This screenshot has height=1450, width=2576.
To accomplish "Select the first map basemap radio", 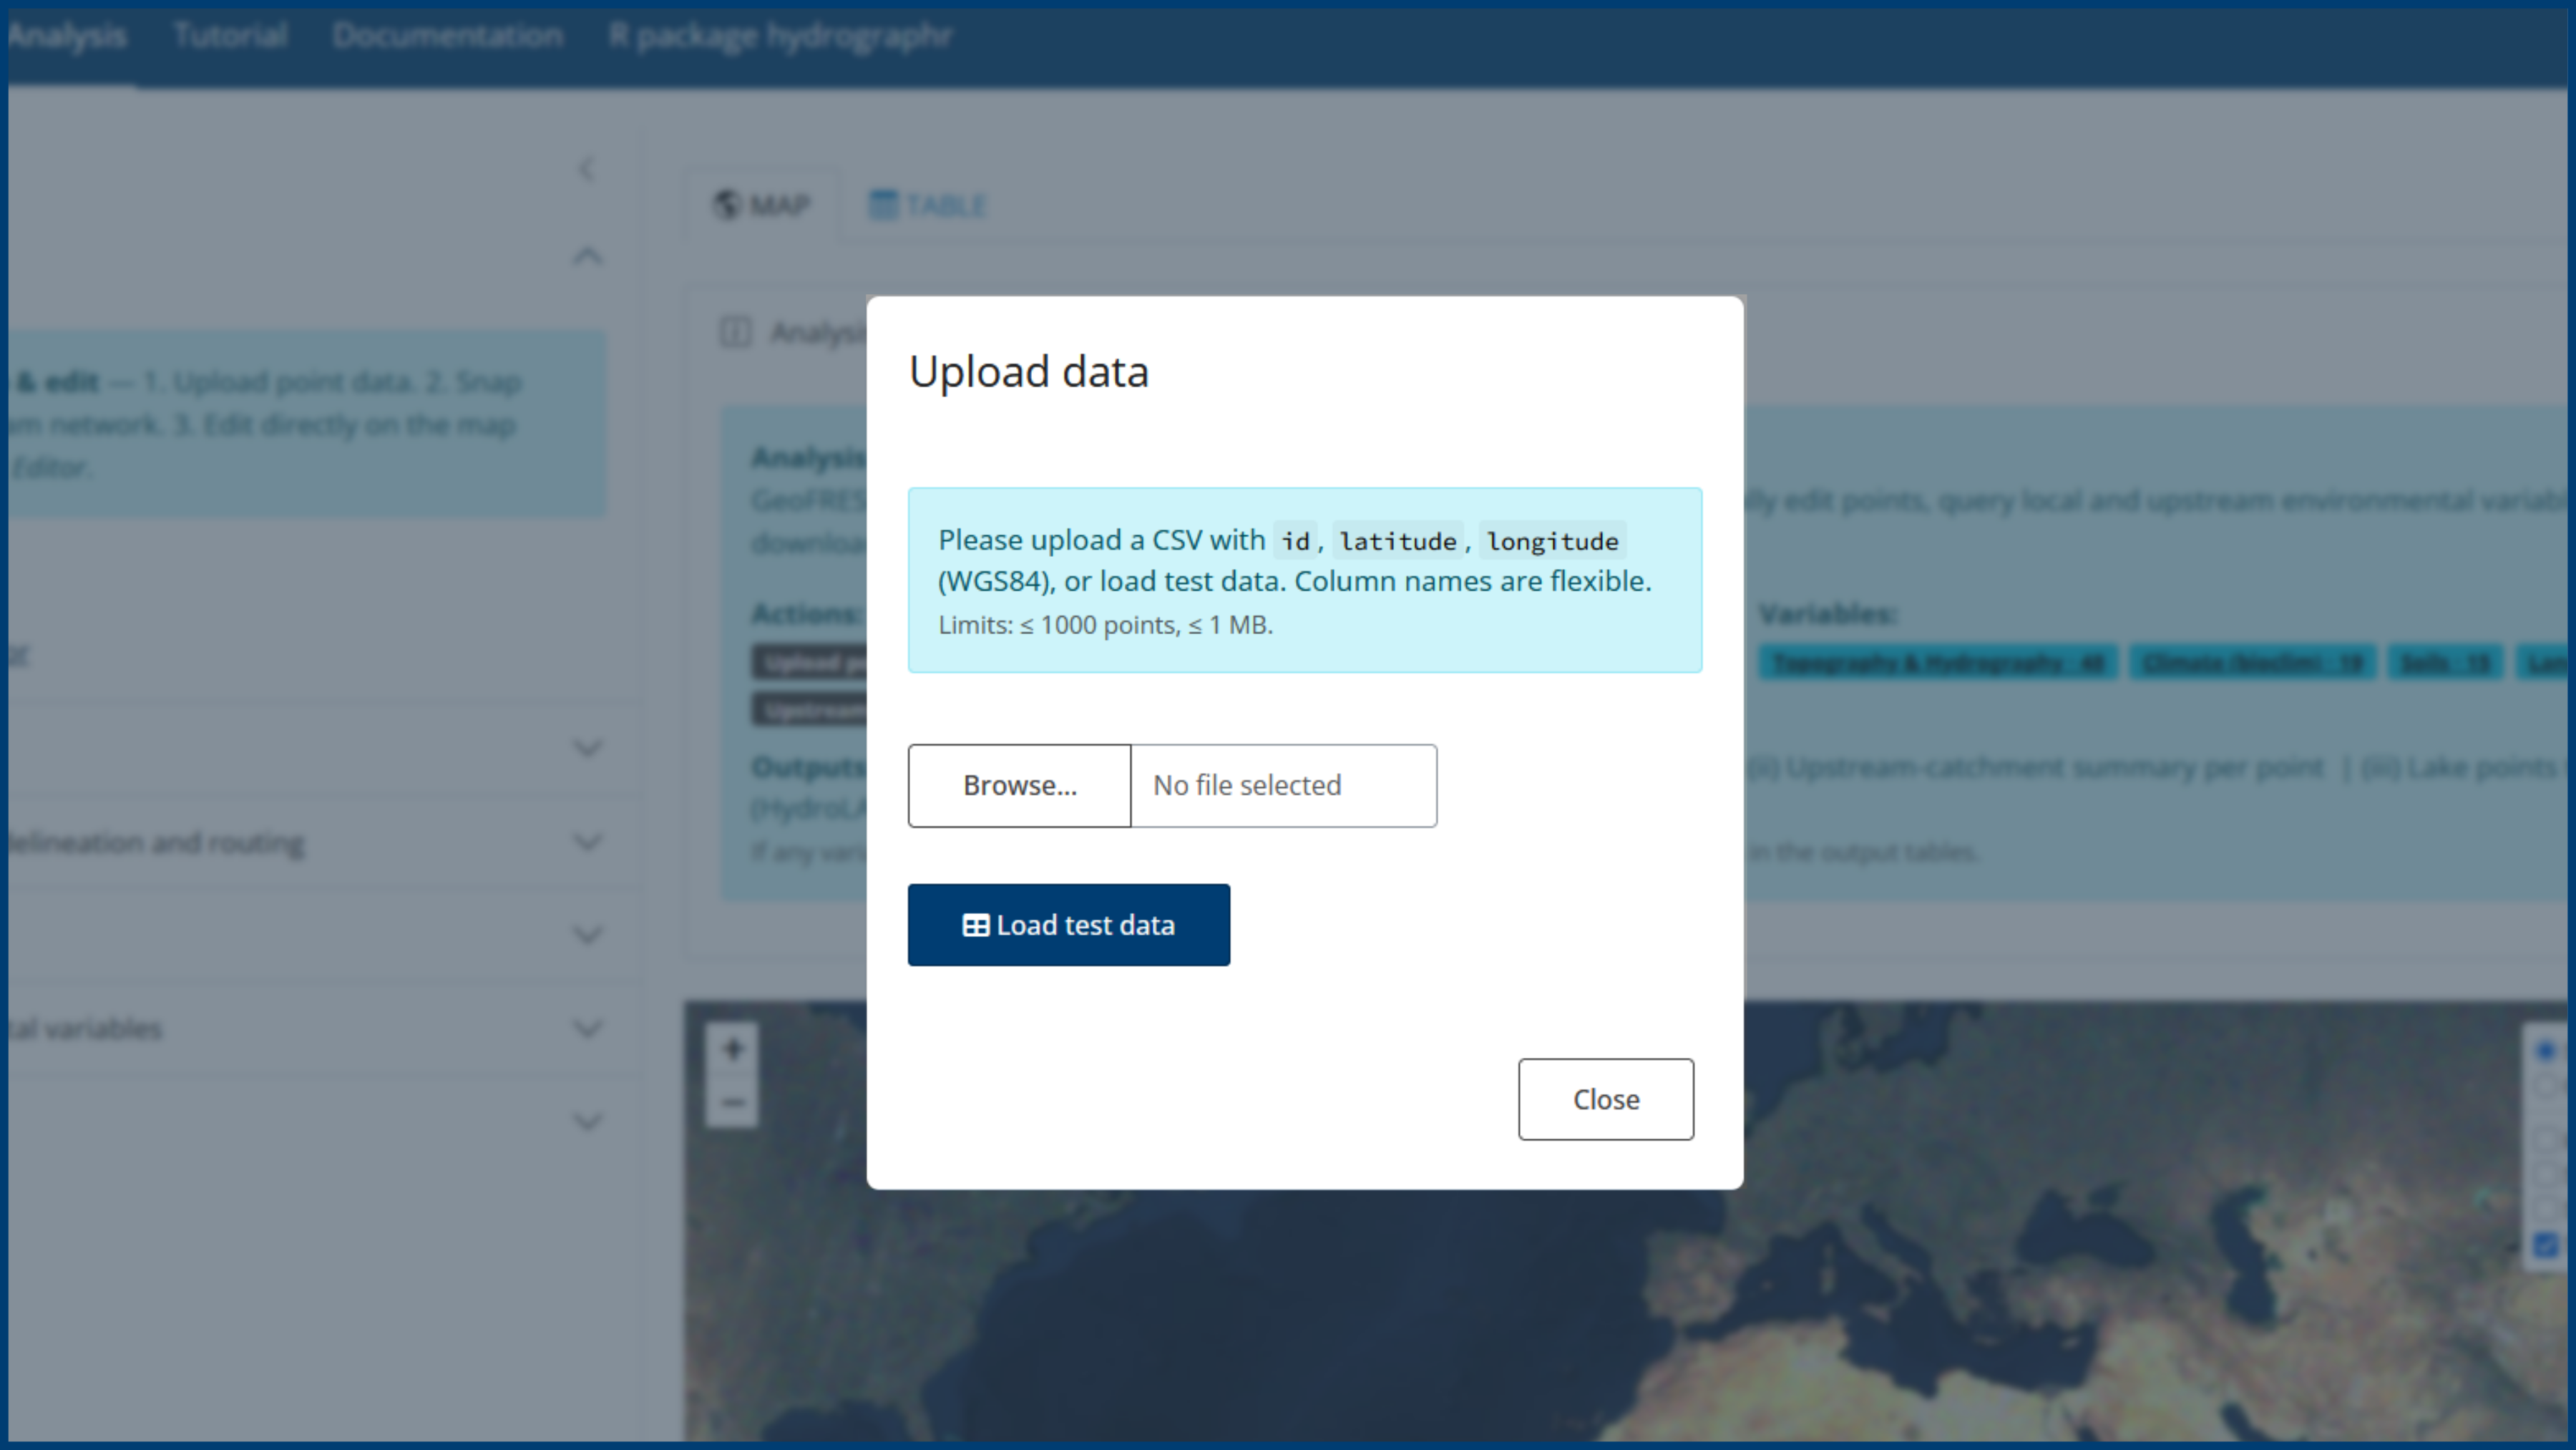I will click(x=2546, y=1050).
